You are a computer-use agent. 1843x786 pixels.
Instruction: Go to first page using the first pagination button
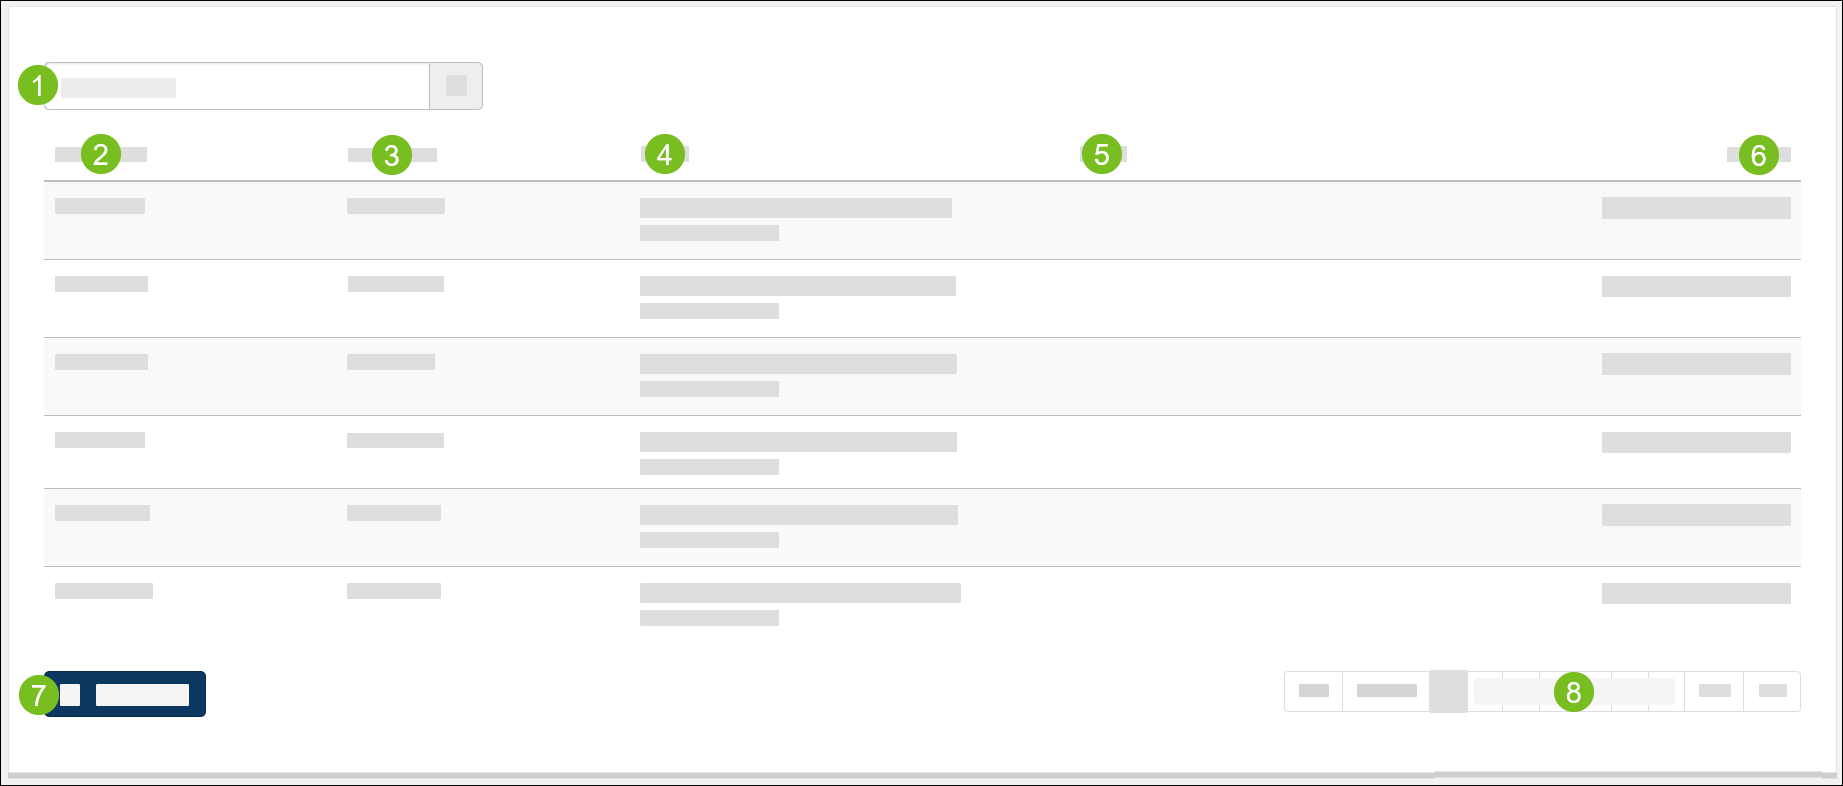1313,691
